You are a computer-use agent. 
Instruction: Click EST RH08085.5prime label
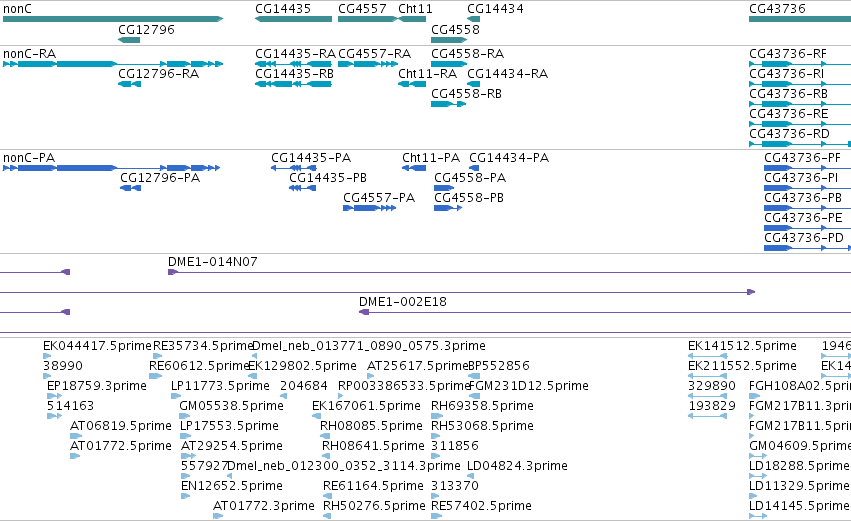coord(371,427)
